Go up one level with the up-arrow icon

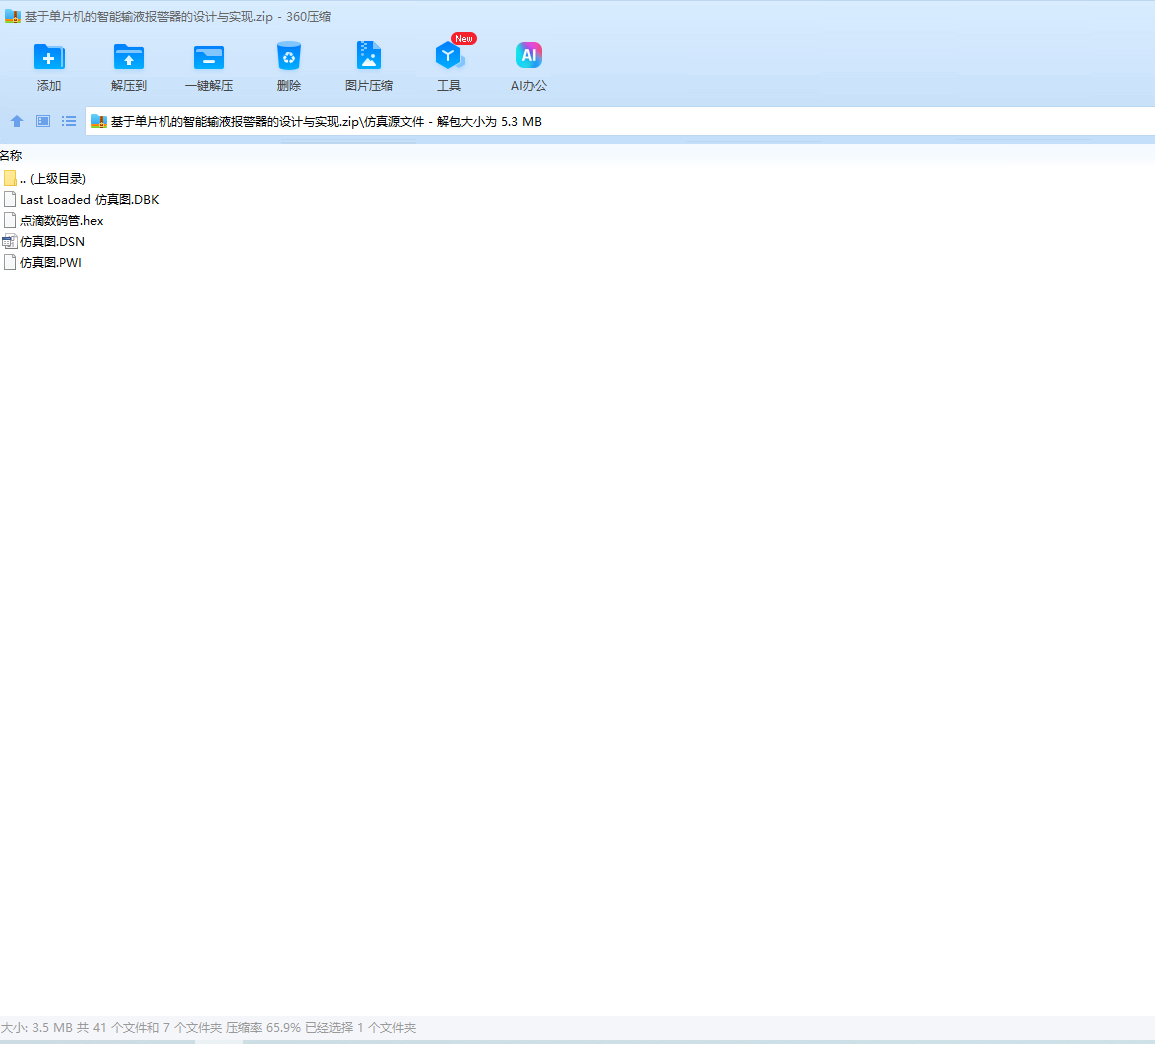pyautogui.click(x=16, y=121)
